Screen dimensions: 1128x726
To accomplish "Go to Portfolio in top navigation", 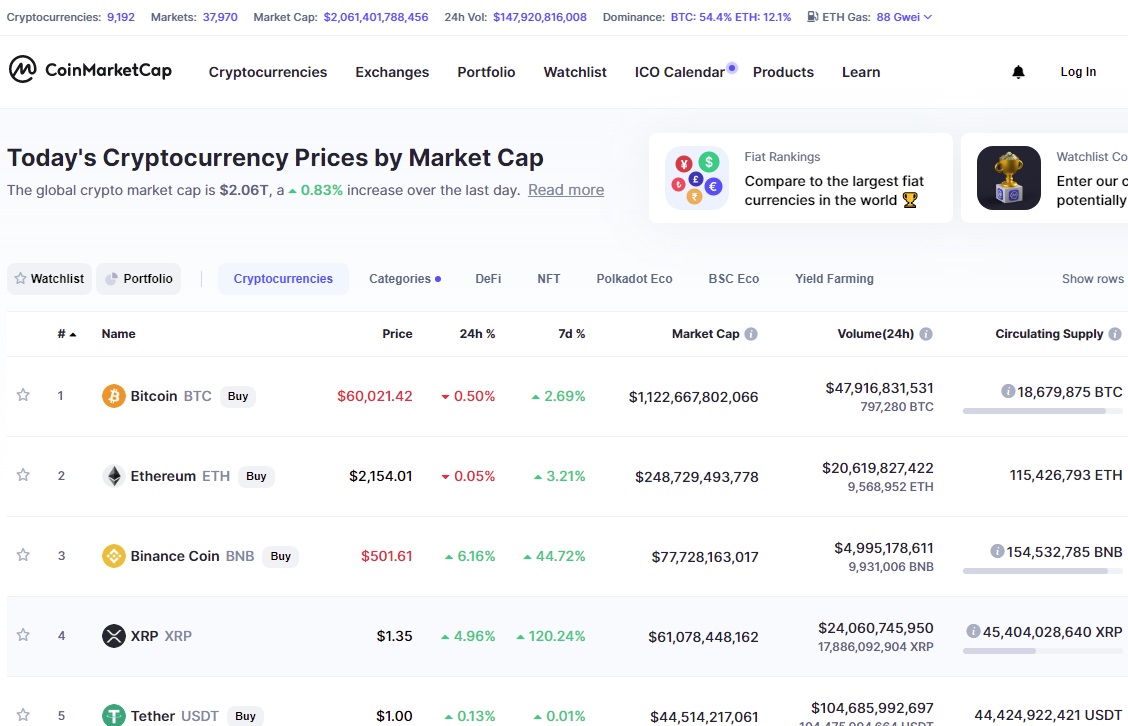I will (486, 72).
